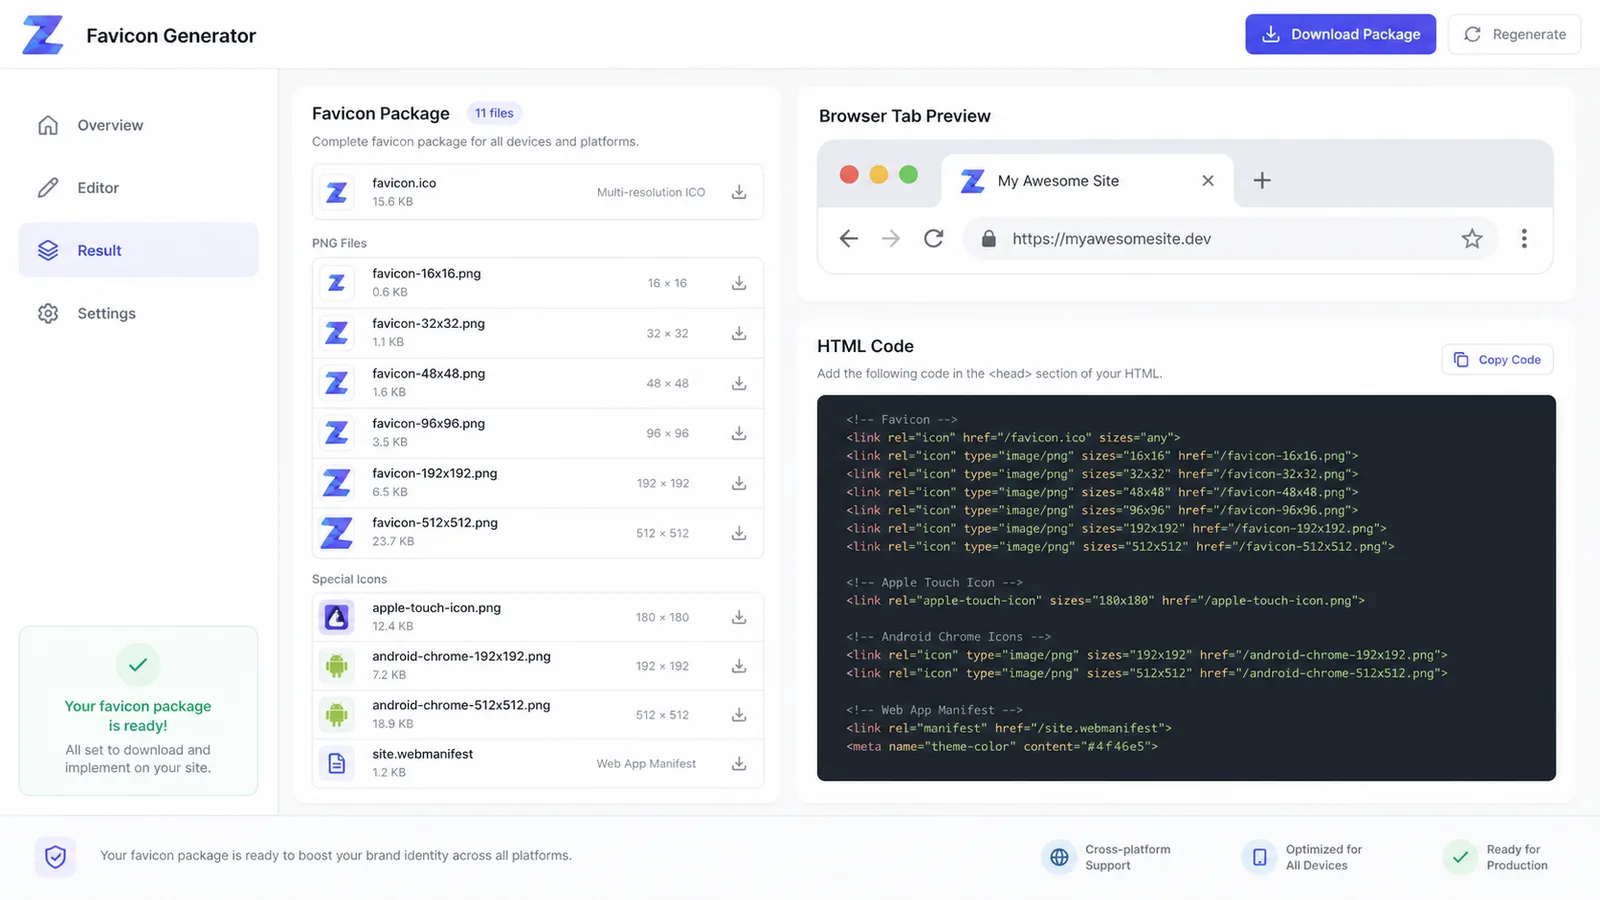This screenshot has height=900, width=1600.
Task: Click the shield icon in footer
Action: point(56,856)
